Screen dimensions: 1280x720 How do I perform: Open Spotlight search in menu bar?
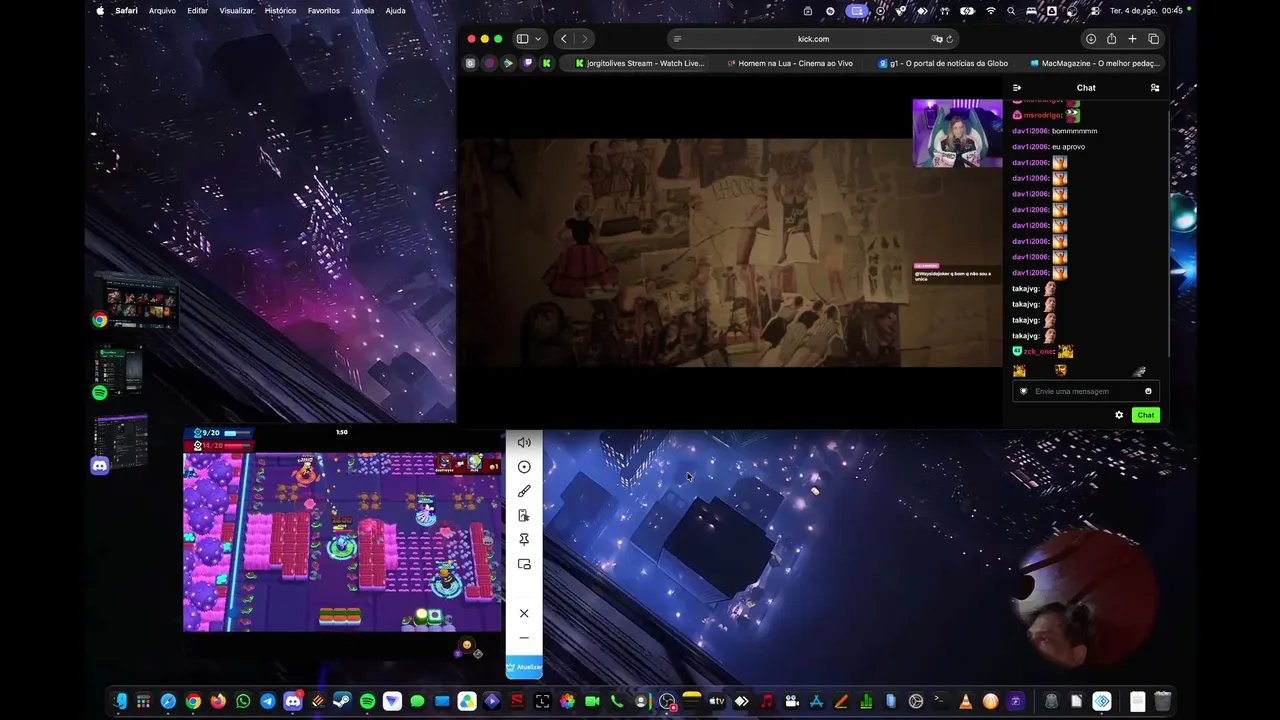pyautogui.click(x=1012, y=11)
